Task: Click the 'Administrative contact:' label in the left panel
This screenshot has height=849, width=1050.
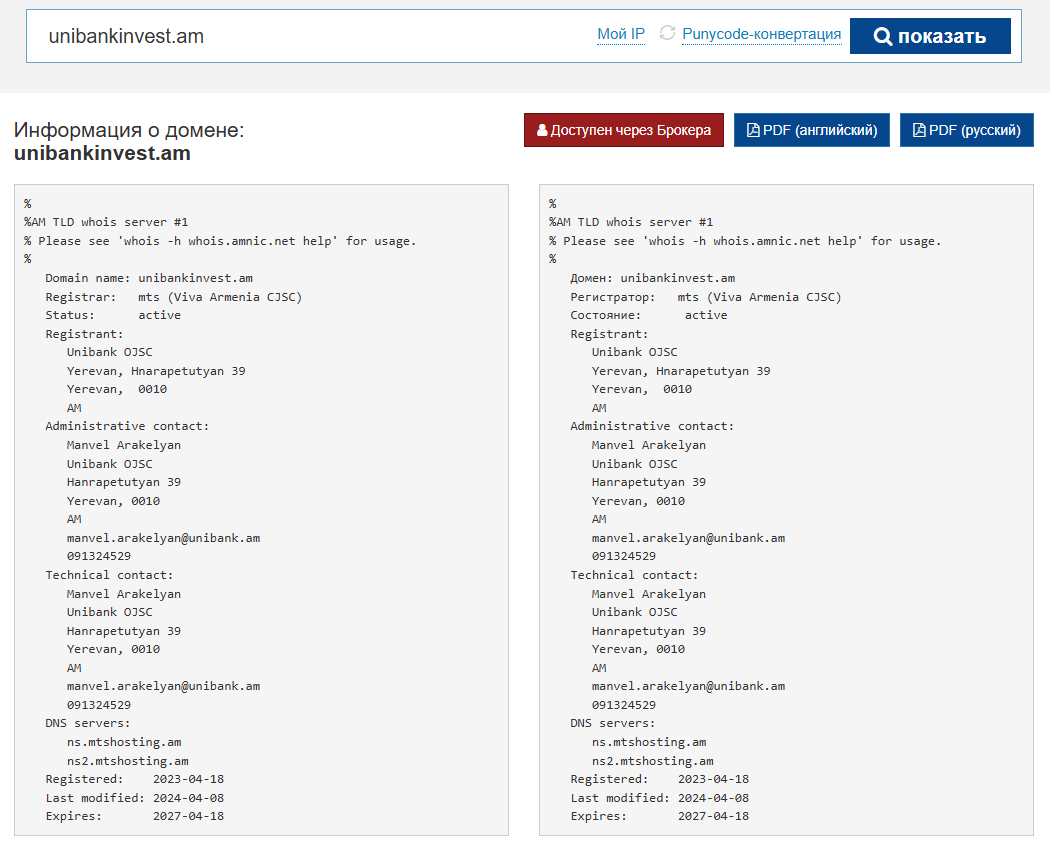Action: [x=127, y=427]
